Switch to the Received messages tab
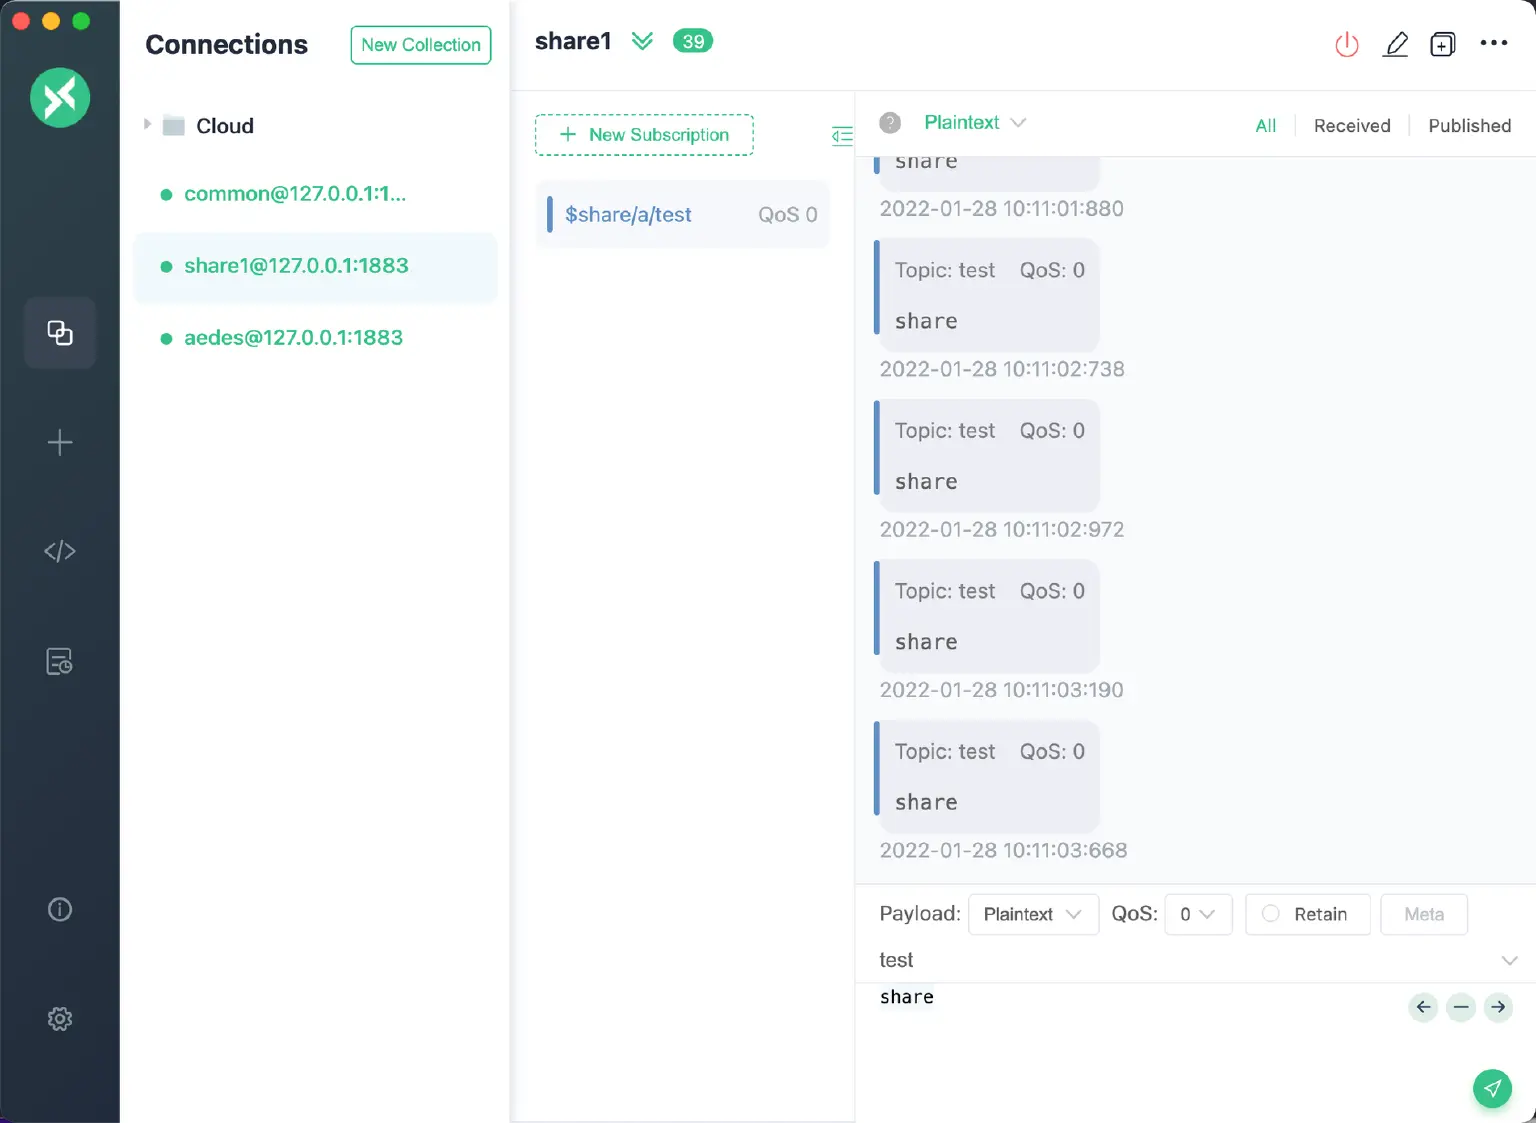This screenshot has height=1123, width=1536. tap(1351, 126)
